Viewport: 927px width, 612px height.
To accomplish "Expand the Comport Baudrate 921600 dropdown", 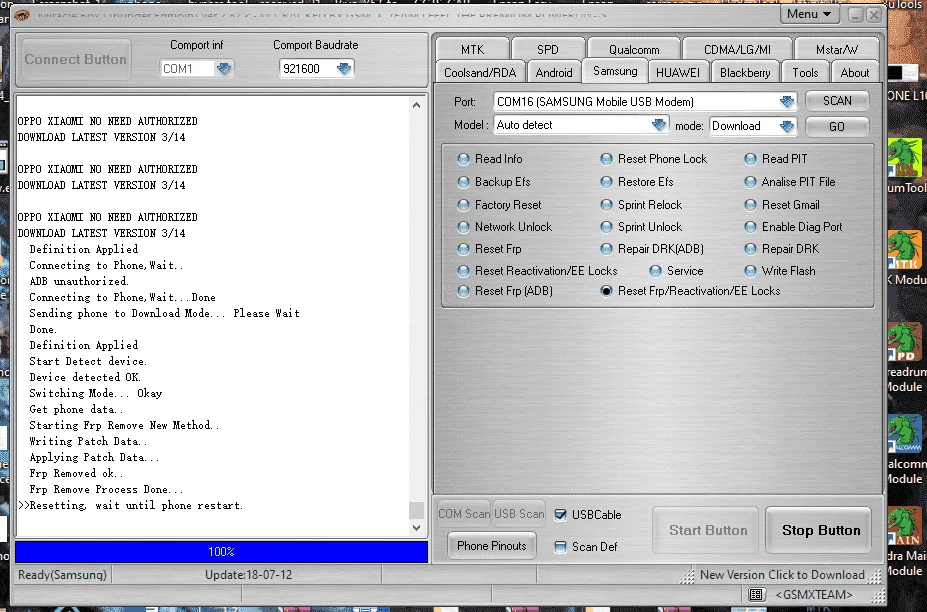I will point(344,69).
